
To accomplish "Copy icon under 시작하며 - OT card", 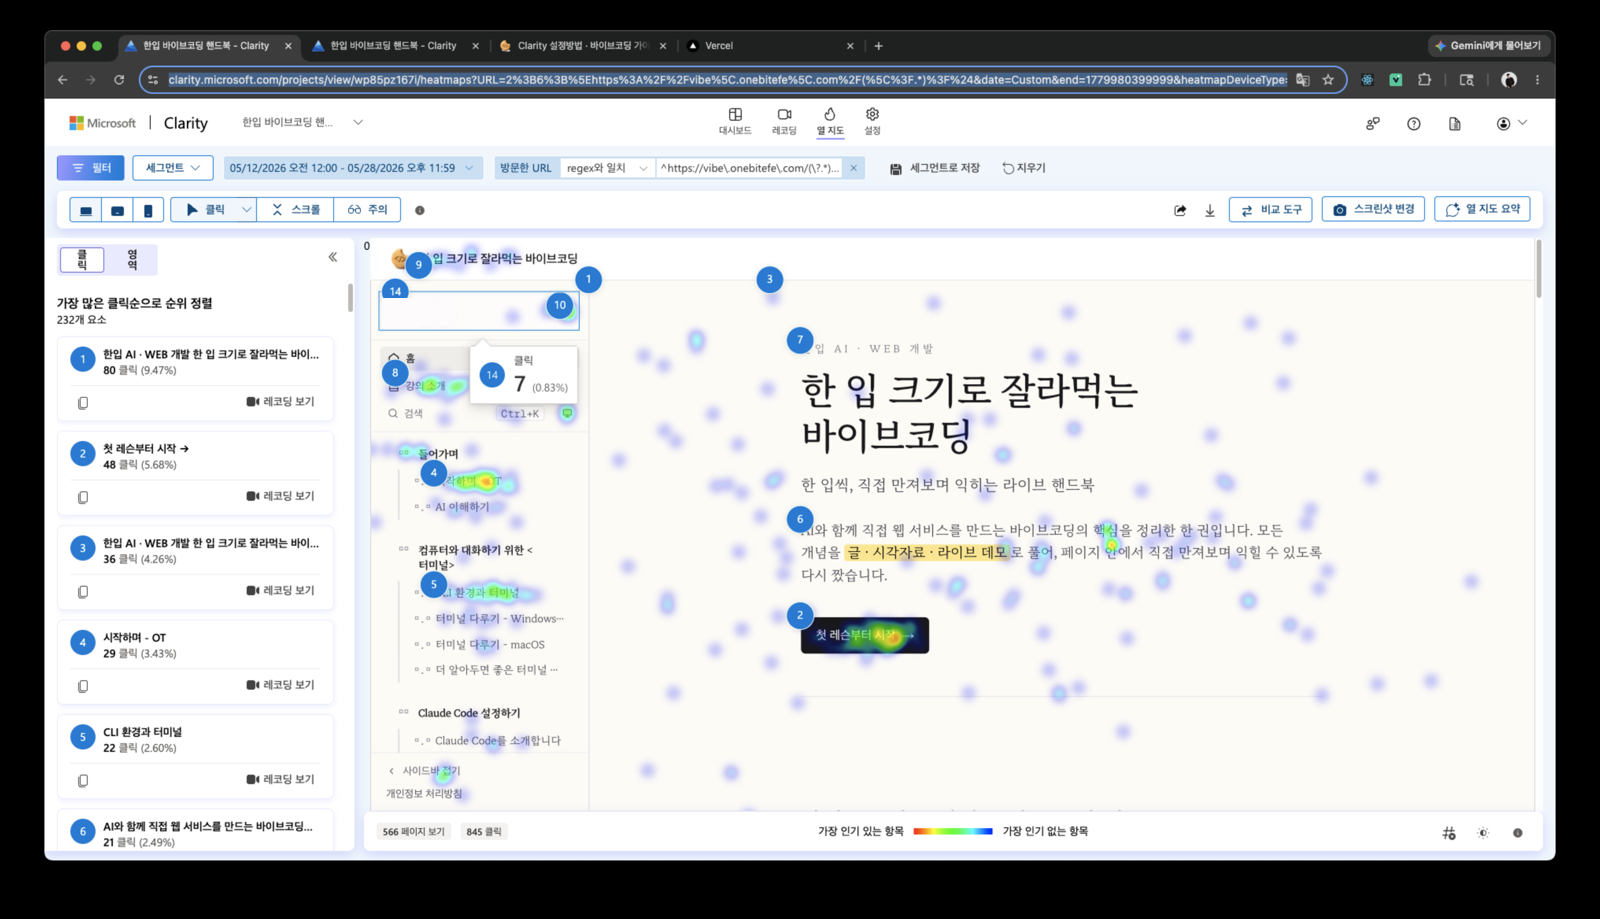I will point(83,686).
